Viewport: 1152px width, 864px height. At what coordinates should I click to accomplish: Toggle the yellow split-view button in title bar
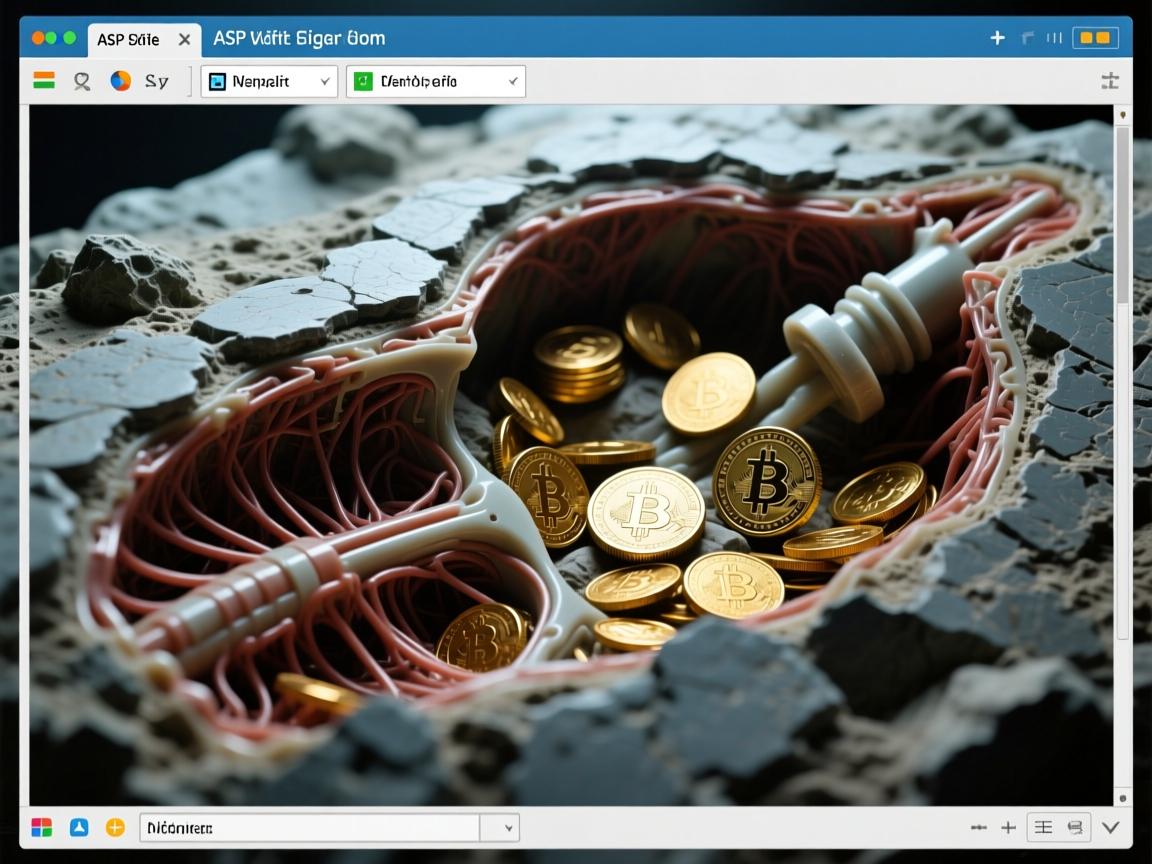pyautogui.click(x=1095, y=38)
